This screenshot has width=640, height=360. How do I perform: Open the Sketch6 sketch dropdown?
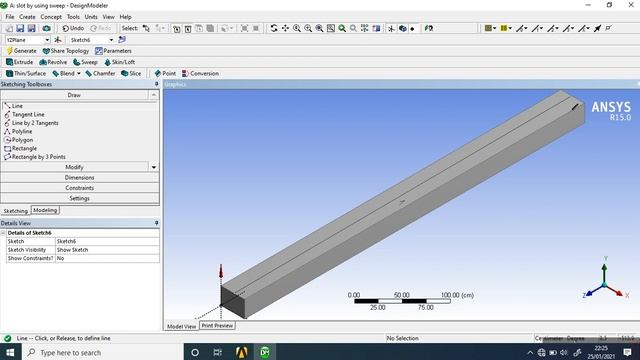tap(111, 40)
